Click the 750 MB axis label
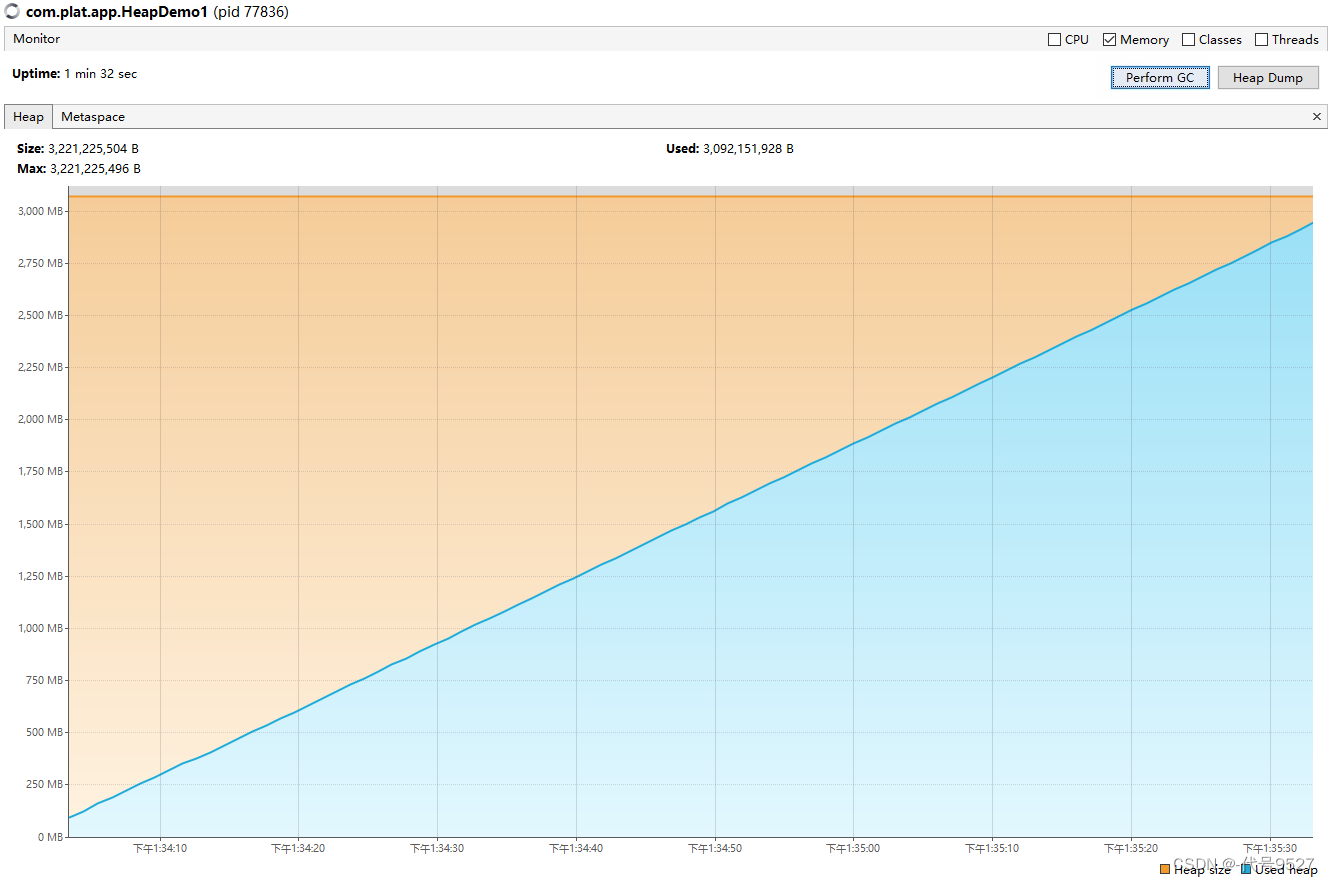1330x882 pixels. [46, 680]
